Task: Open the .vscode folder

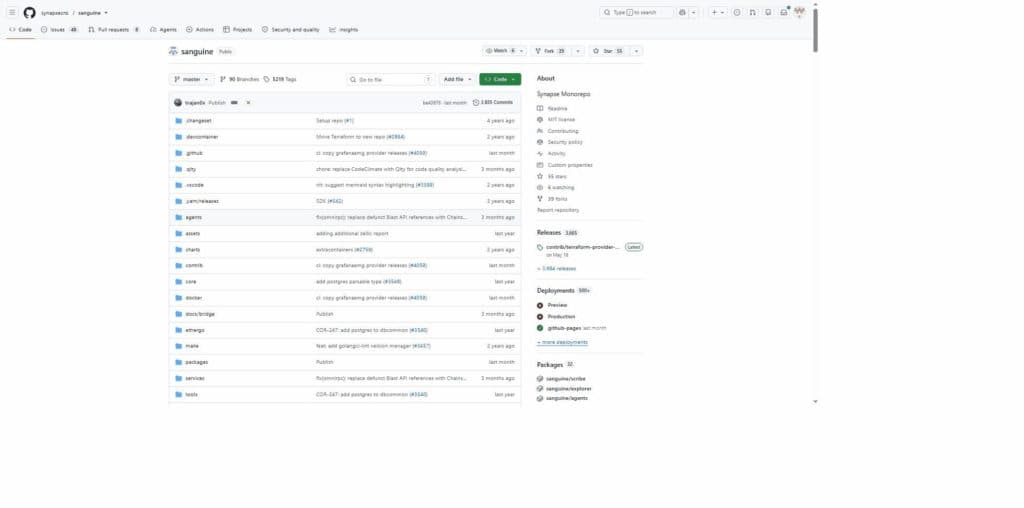Action: [195, 185]
